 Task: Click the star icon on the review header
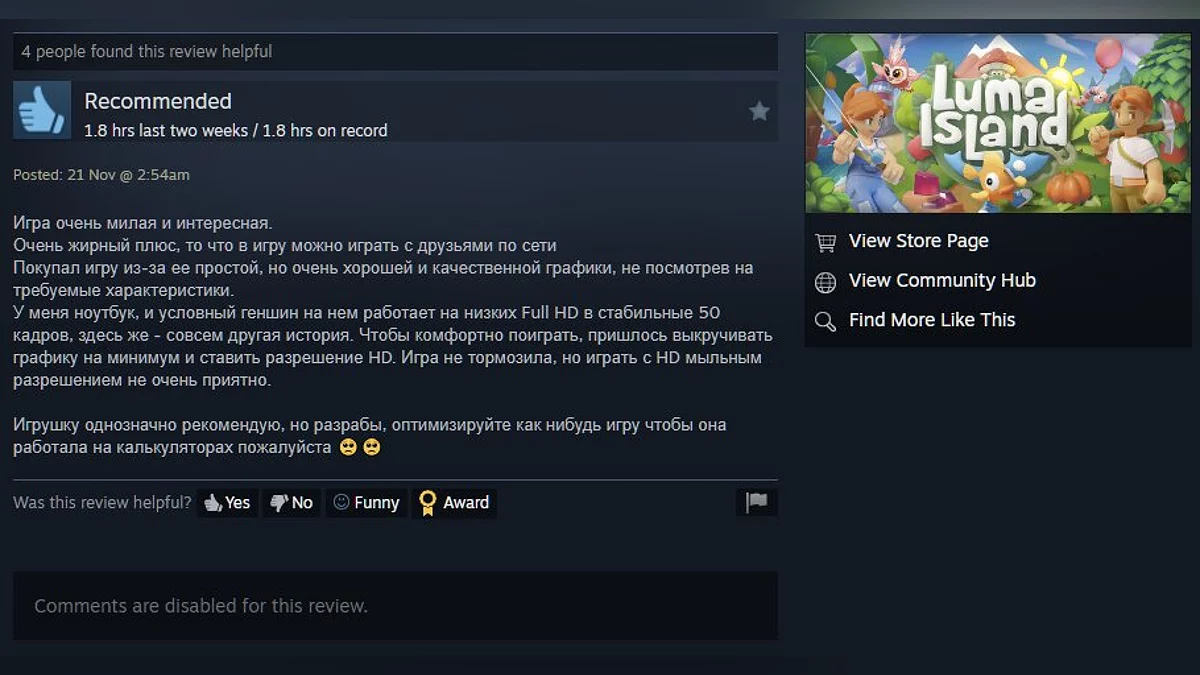click(759, 111)
